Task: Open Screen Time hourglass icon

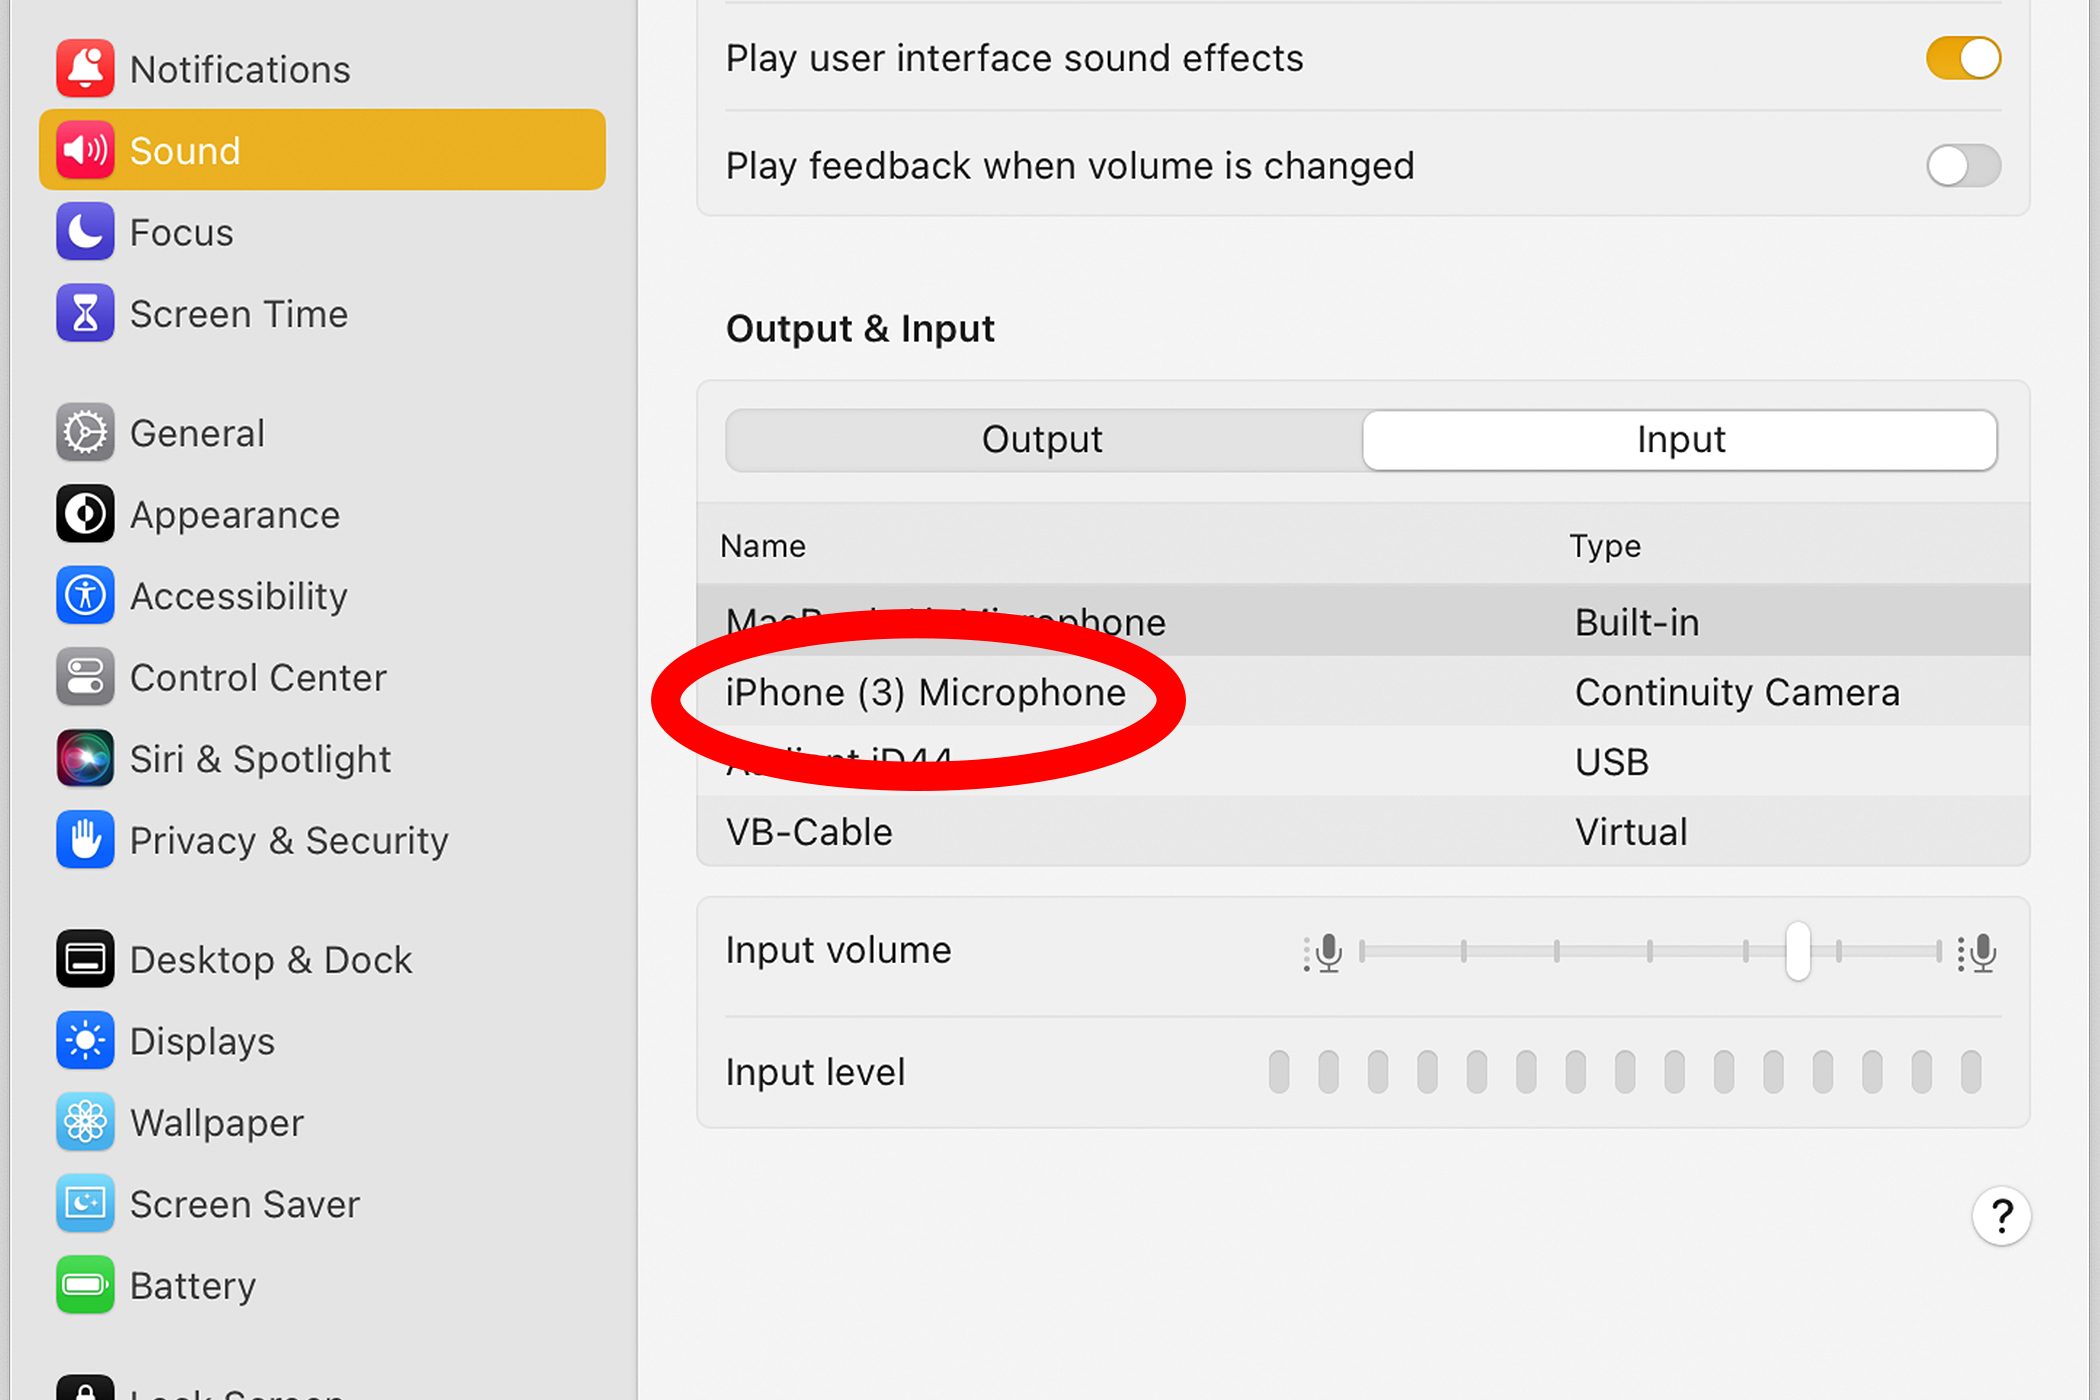Action: point(85,314)
